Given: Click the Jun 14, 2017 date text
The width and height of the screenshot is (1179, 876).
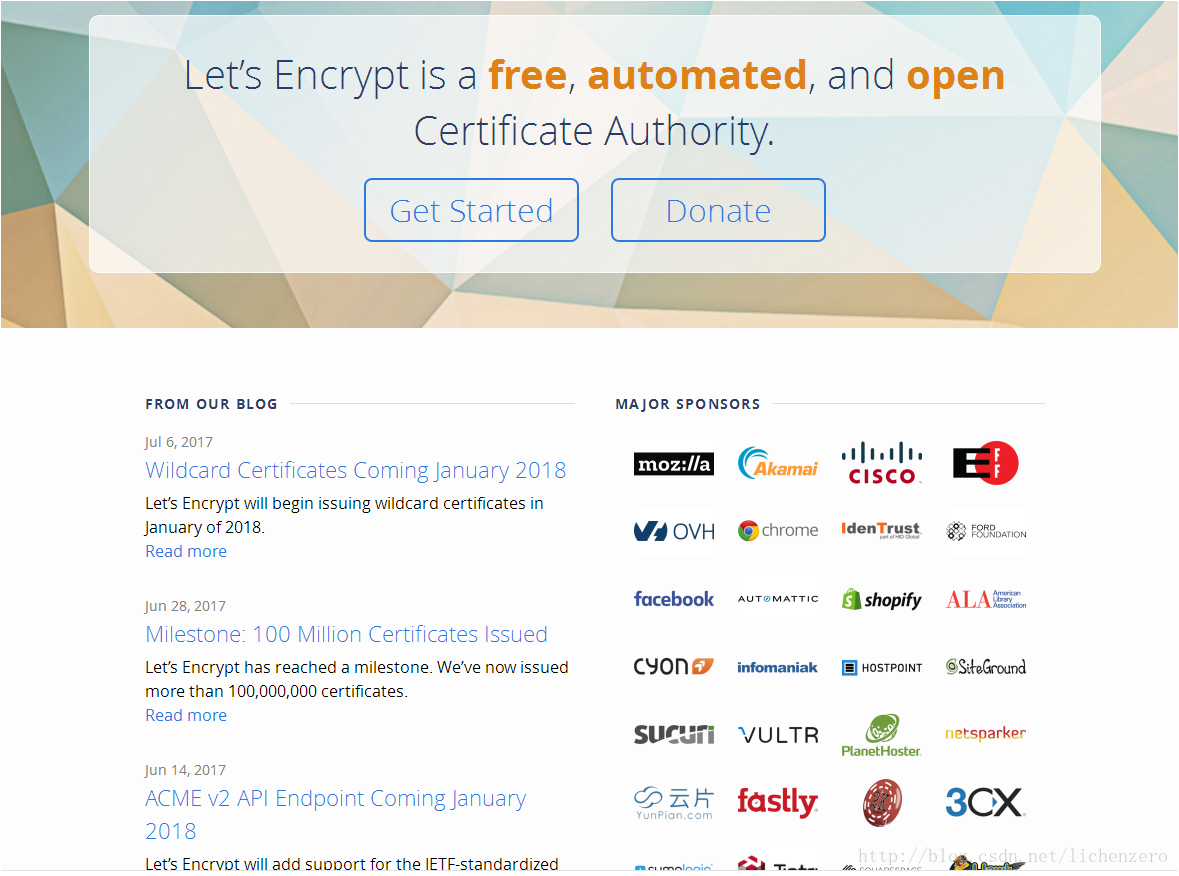Looking at the screenshot, I should pyautogui.click(x=185, y=770).
